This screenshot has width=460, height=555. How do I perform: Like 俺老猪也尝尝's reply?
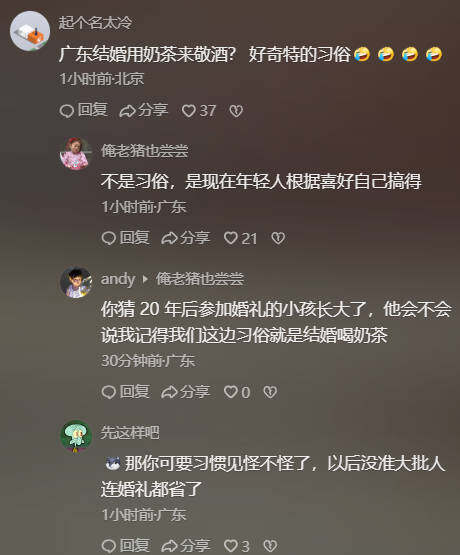pos(240,238)
